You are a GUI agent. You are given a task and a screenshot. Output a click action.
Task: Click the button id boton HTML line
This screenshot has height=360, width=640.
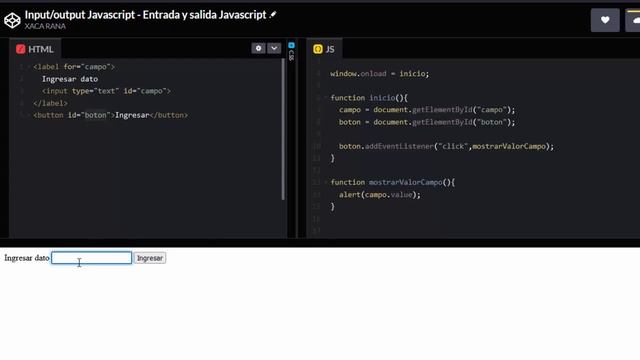pos(110,116)
